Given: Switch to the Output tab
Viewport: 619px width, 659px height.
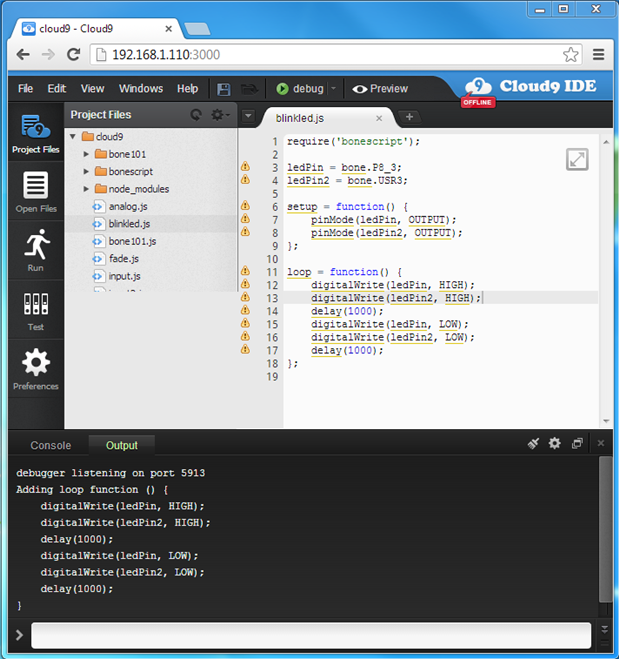Looking at the screenshot, I should [121, 445].
